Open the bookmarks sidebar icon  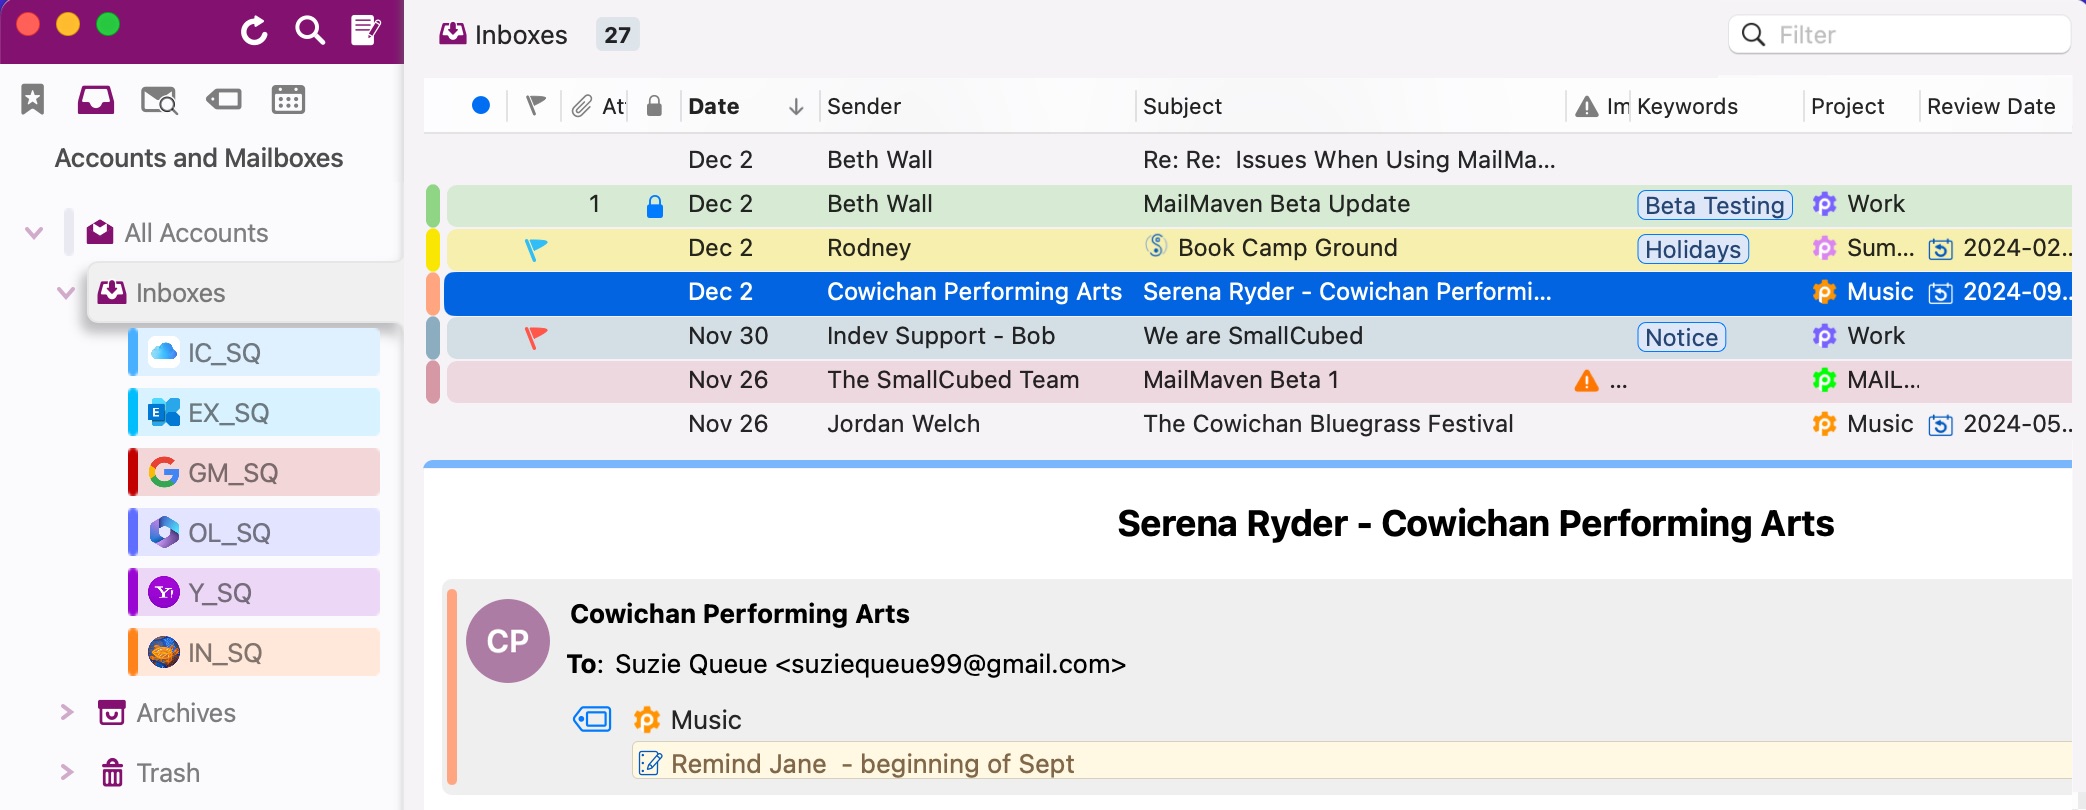click(33, 99)
